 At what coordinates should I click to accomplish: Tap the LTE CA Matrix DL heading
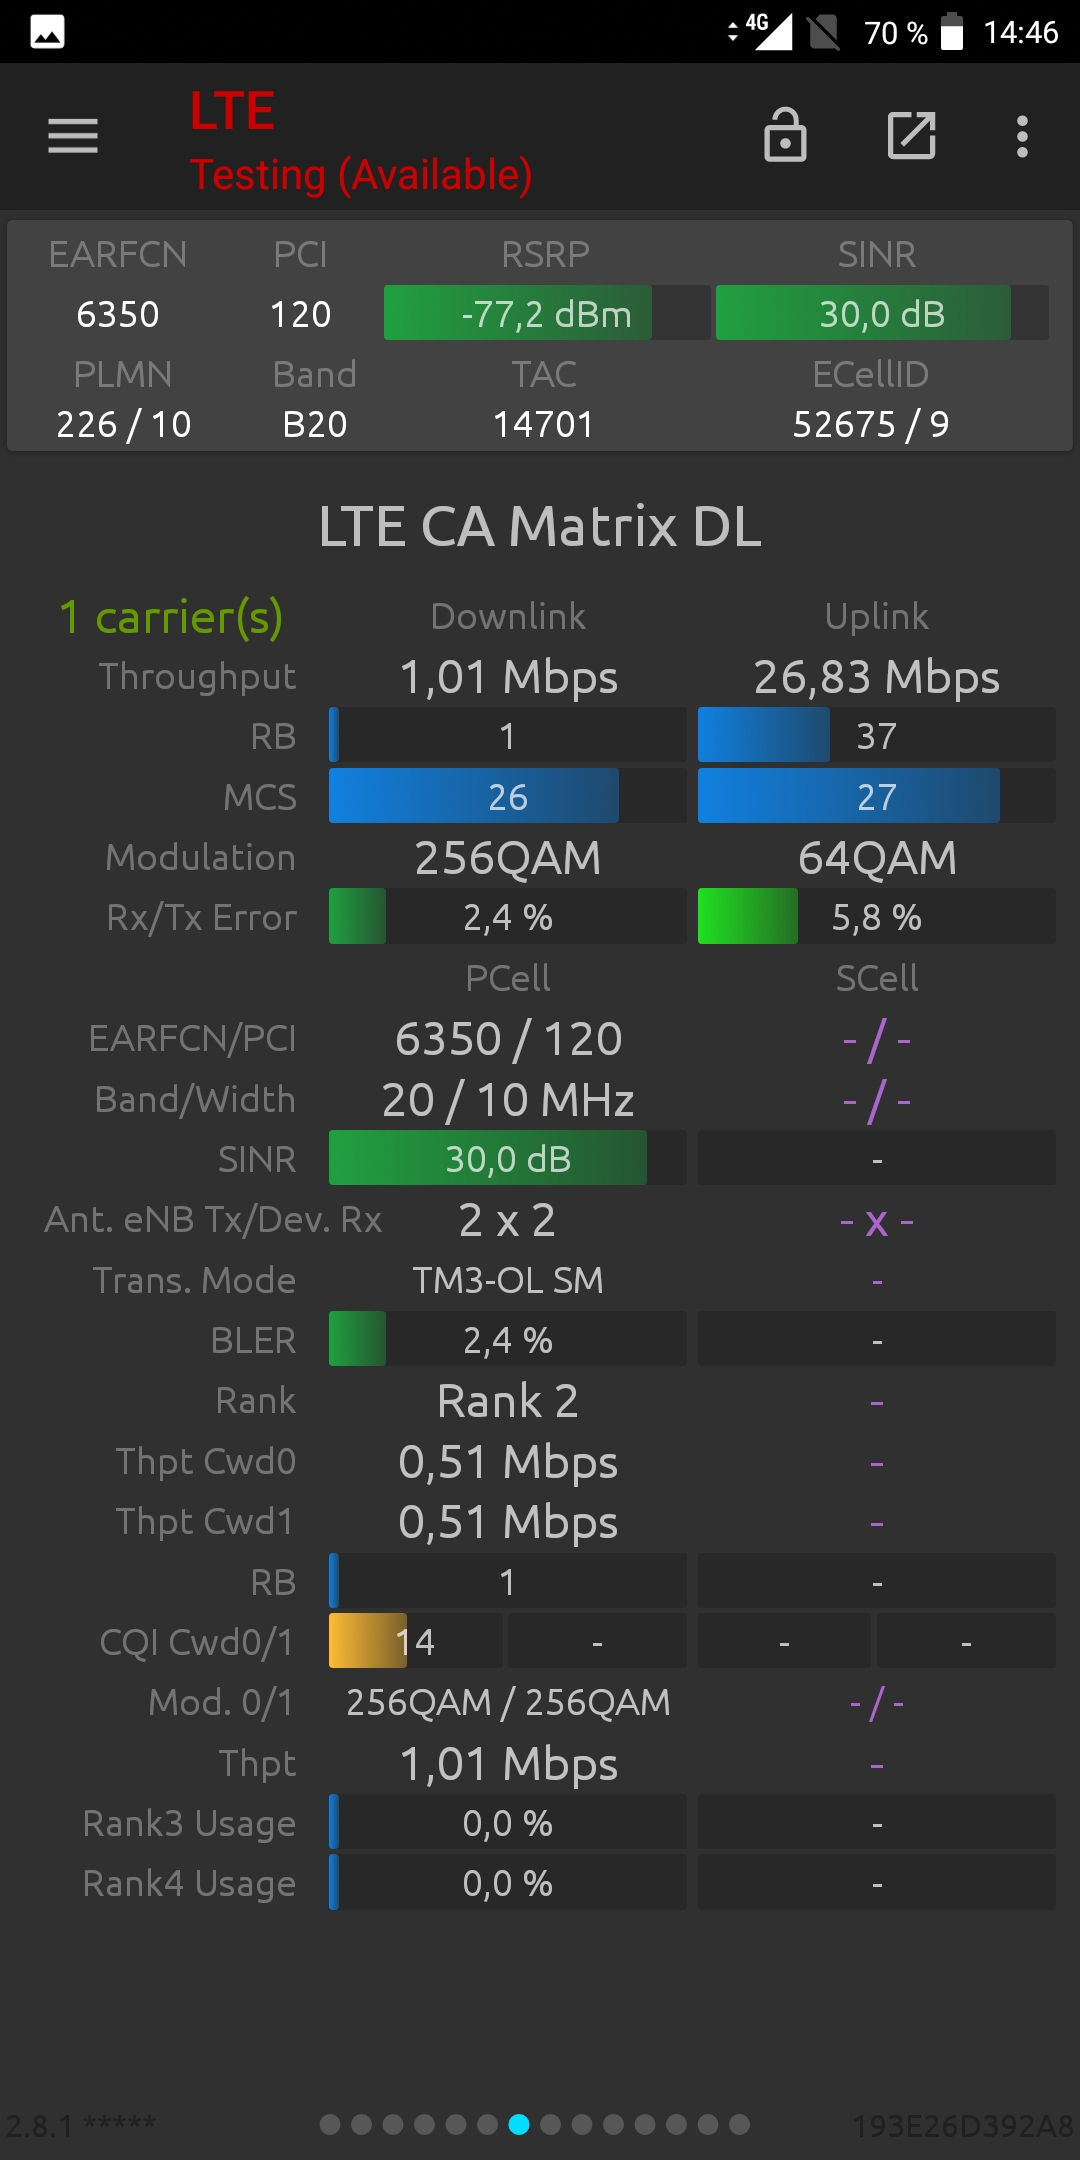tap(540, 526)
